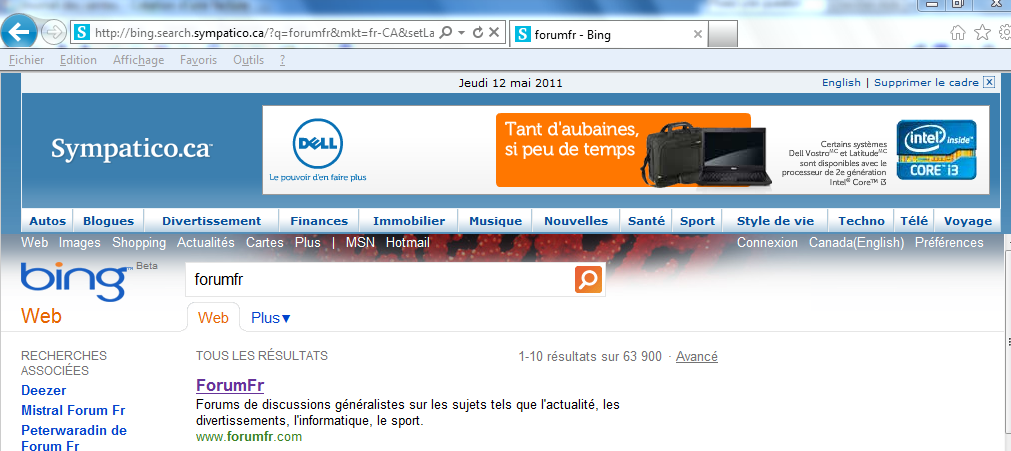Stop loading with the address bar X
Viewport: 1011px width, 451px height.
coord(493,32)
